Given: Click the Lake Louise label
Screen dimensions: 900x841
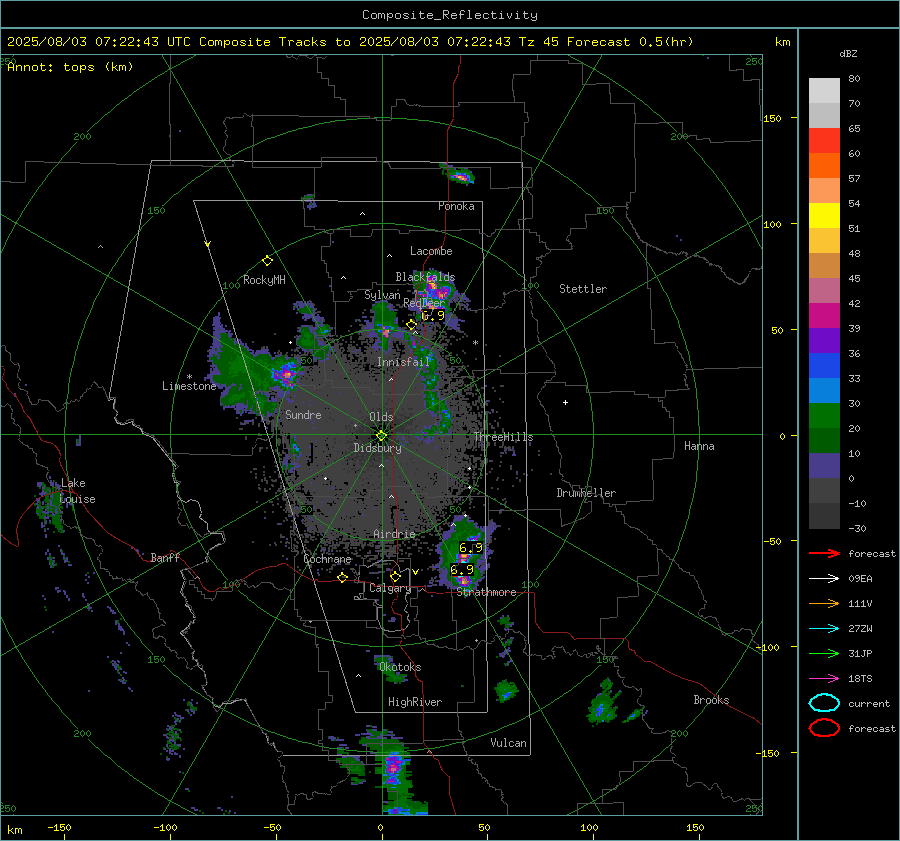Looking at the screenshot, I should tap(77, 491).
